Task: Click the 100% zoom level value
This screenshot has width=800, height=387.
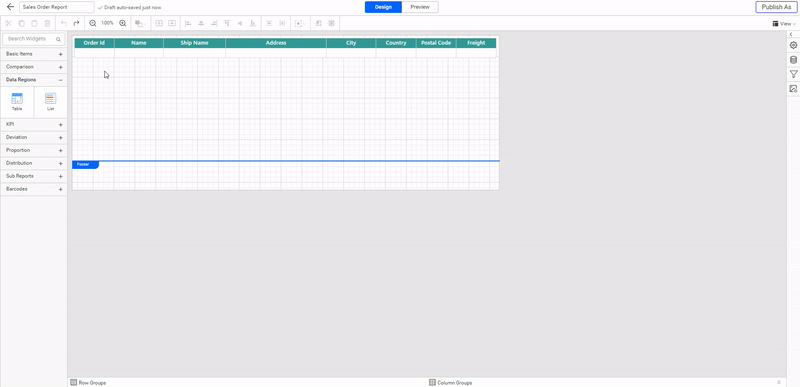Action: [107, 23]
